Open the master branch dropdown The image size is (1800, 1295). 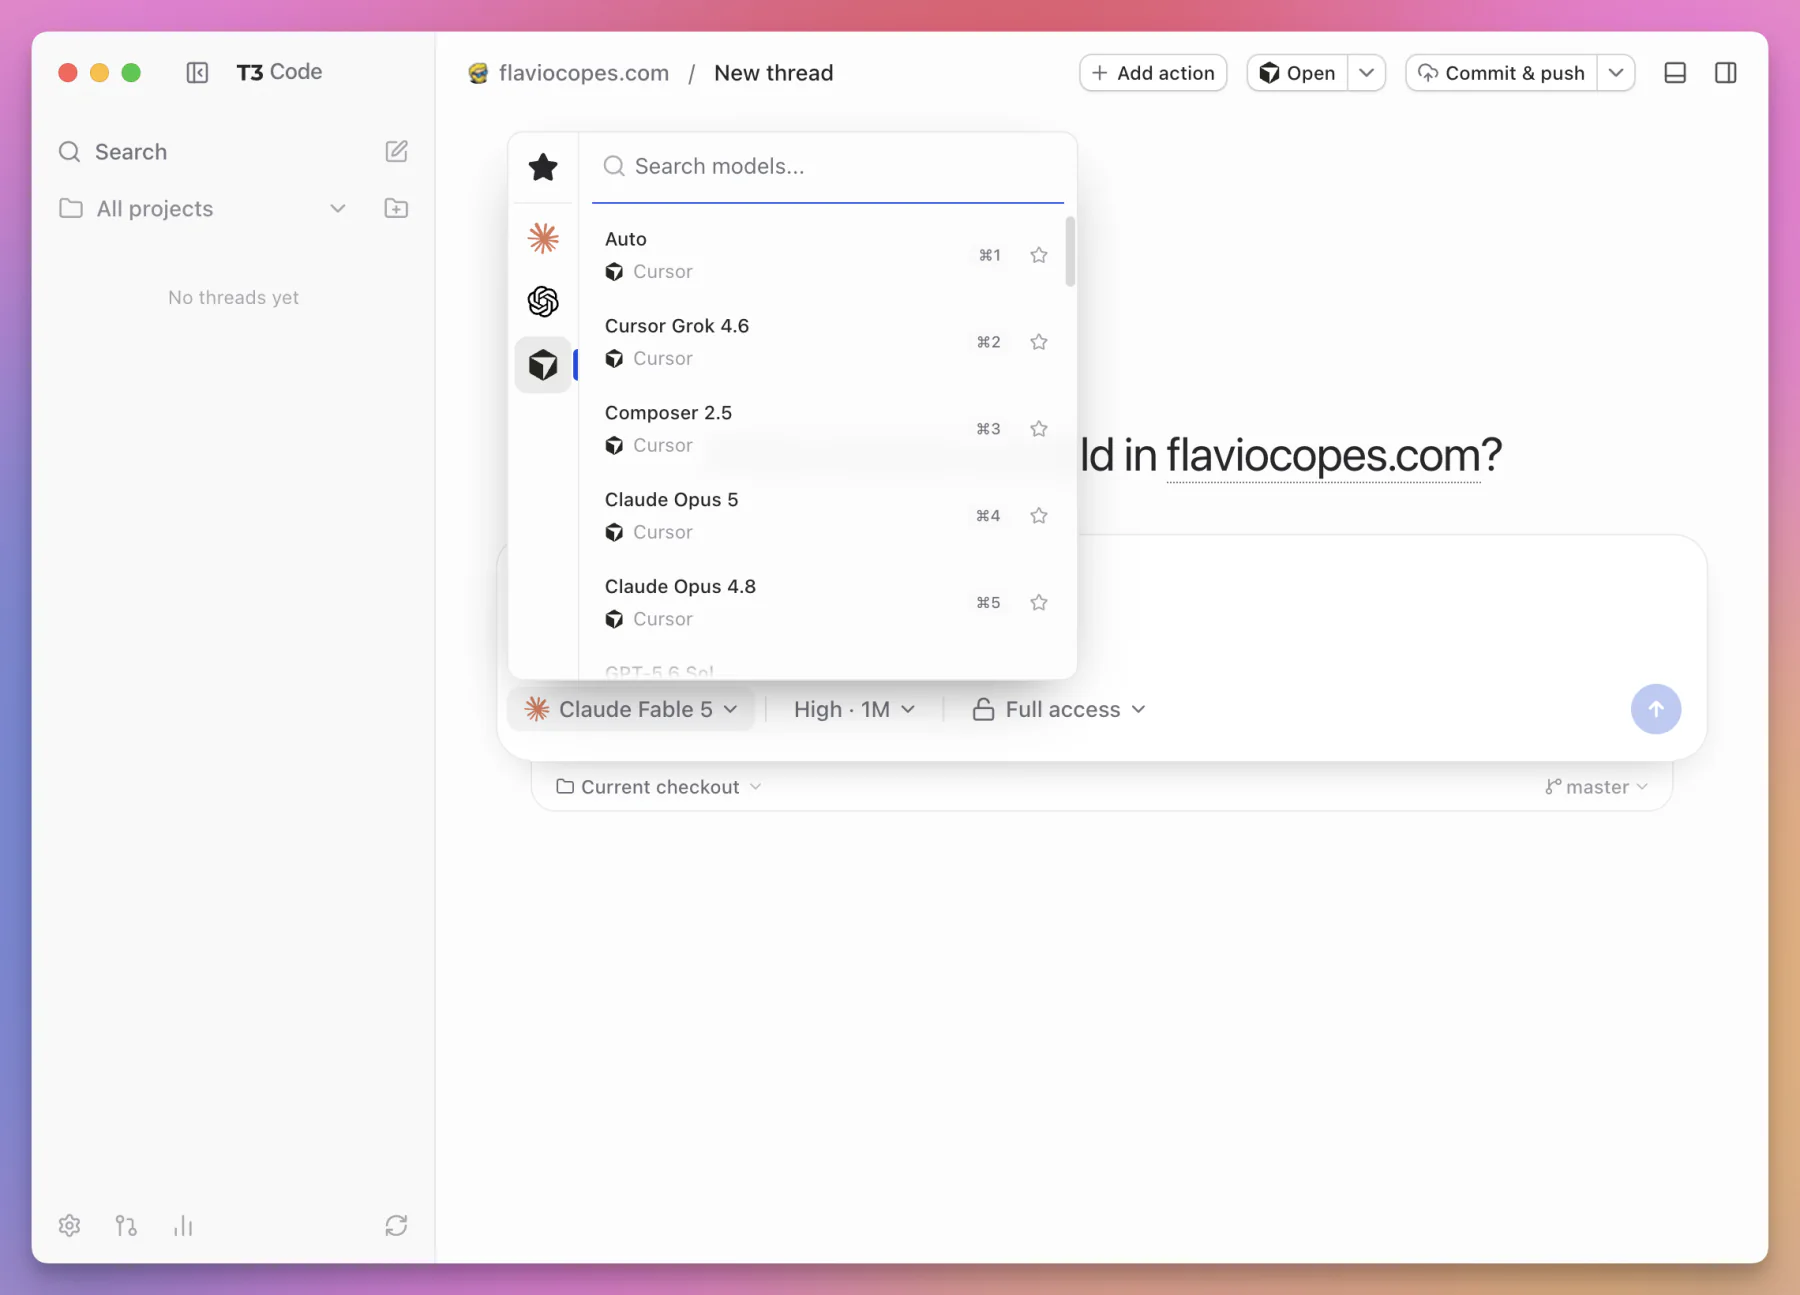pos(1596,787)
